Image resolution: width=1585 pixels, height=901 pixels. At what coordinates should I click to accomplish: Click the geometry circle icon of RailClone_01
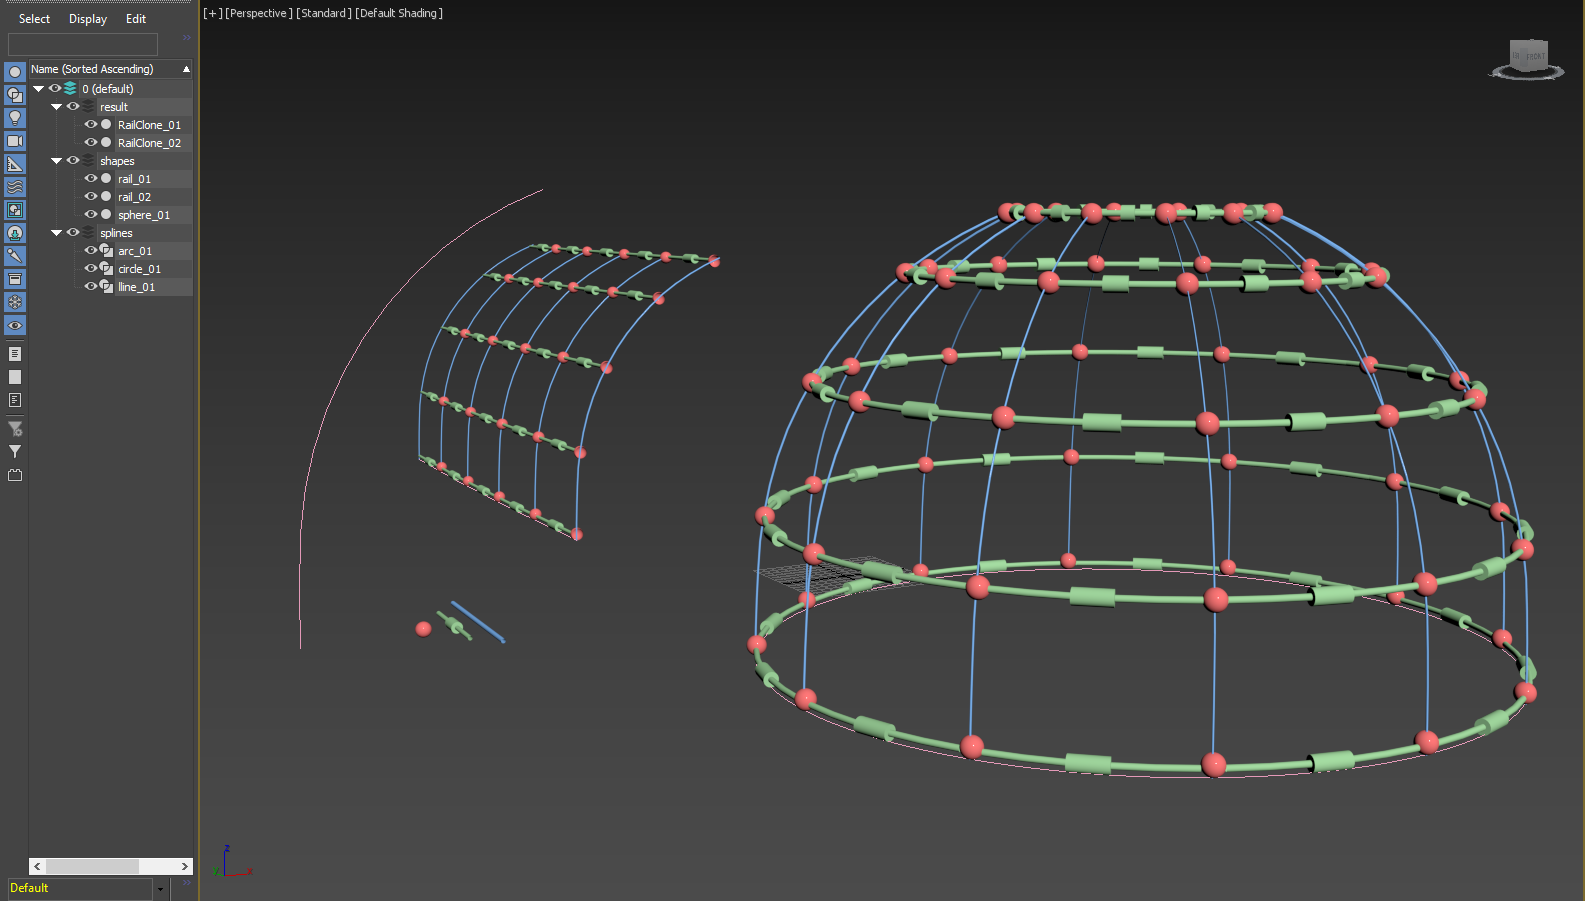[106, 125]
